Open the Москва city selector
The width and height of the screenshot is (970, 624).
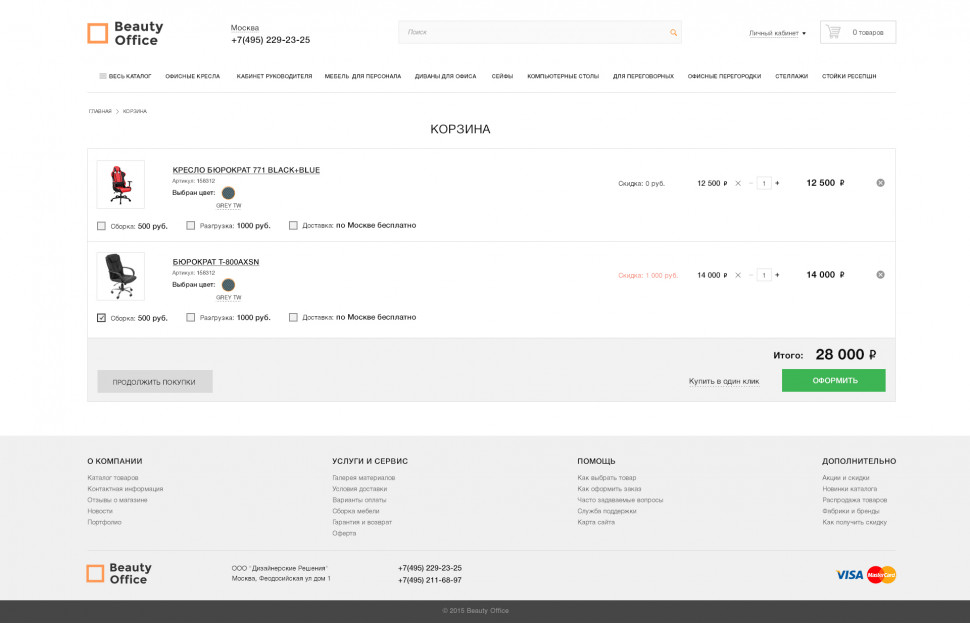click(x=245, y=28)
